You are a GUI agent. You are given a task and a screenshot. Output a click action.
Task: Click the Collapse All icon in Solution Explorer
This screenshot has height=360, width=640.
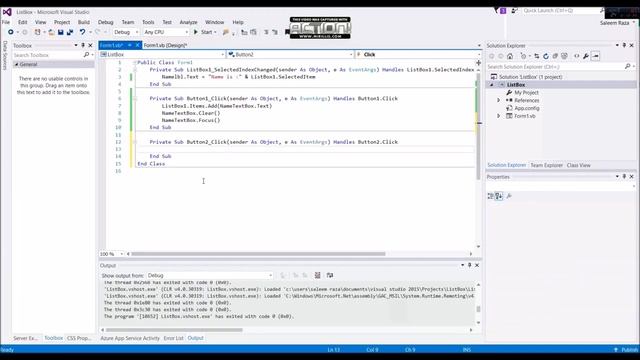(x=555, y=56)
